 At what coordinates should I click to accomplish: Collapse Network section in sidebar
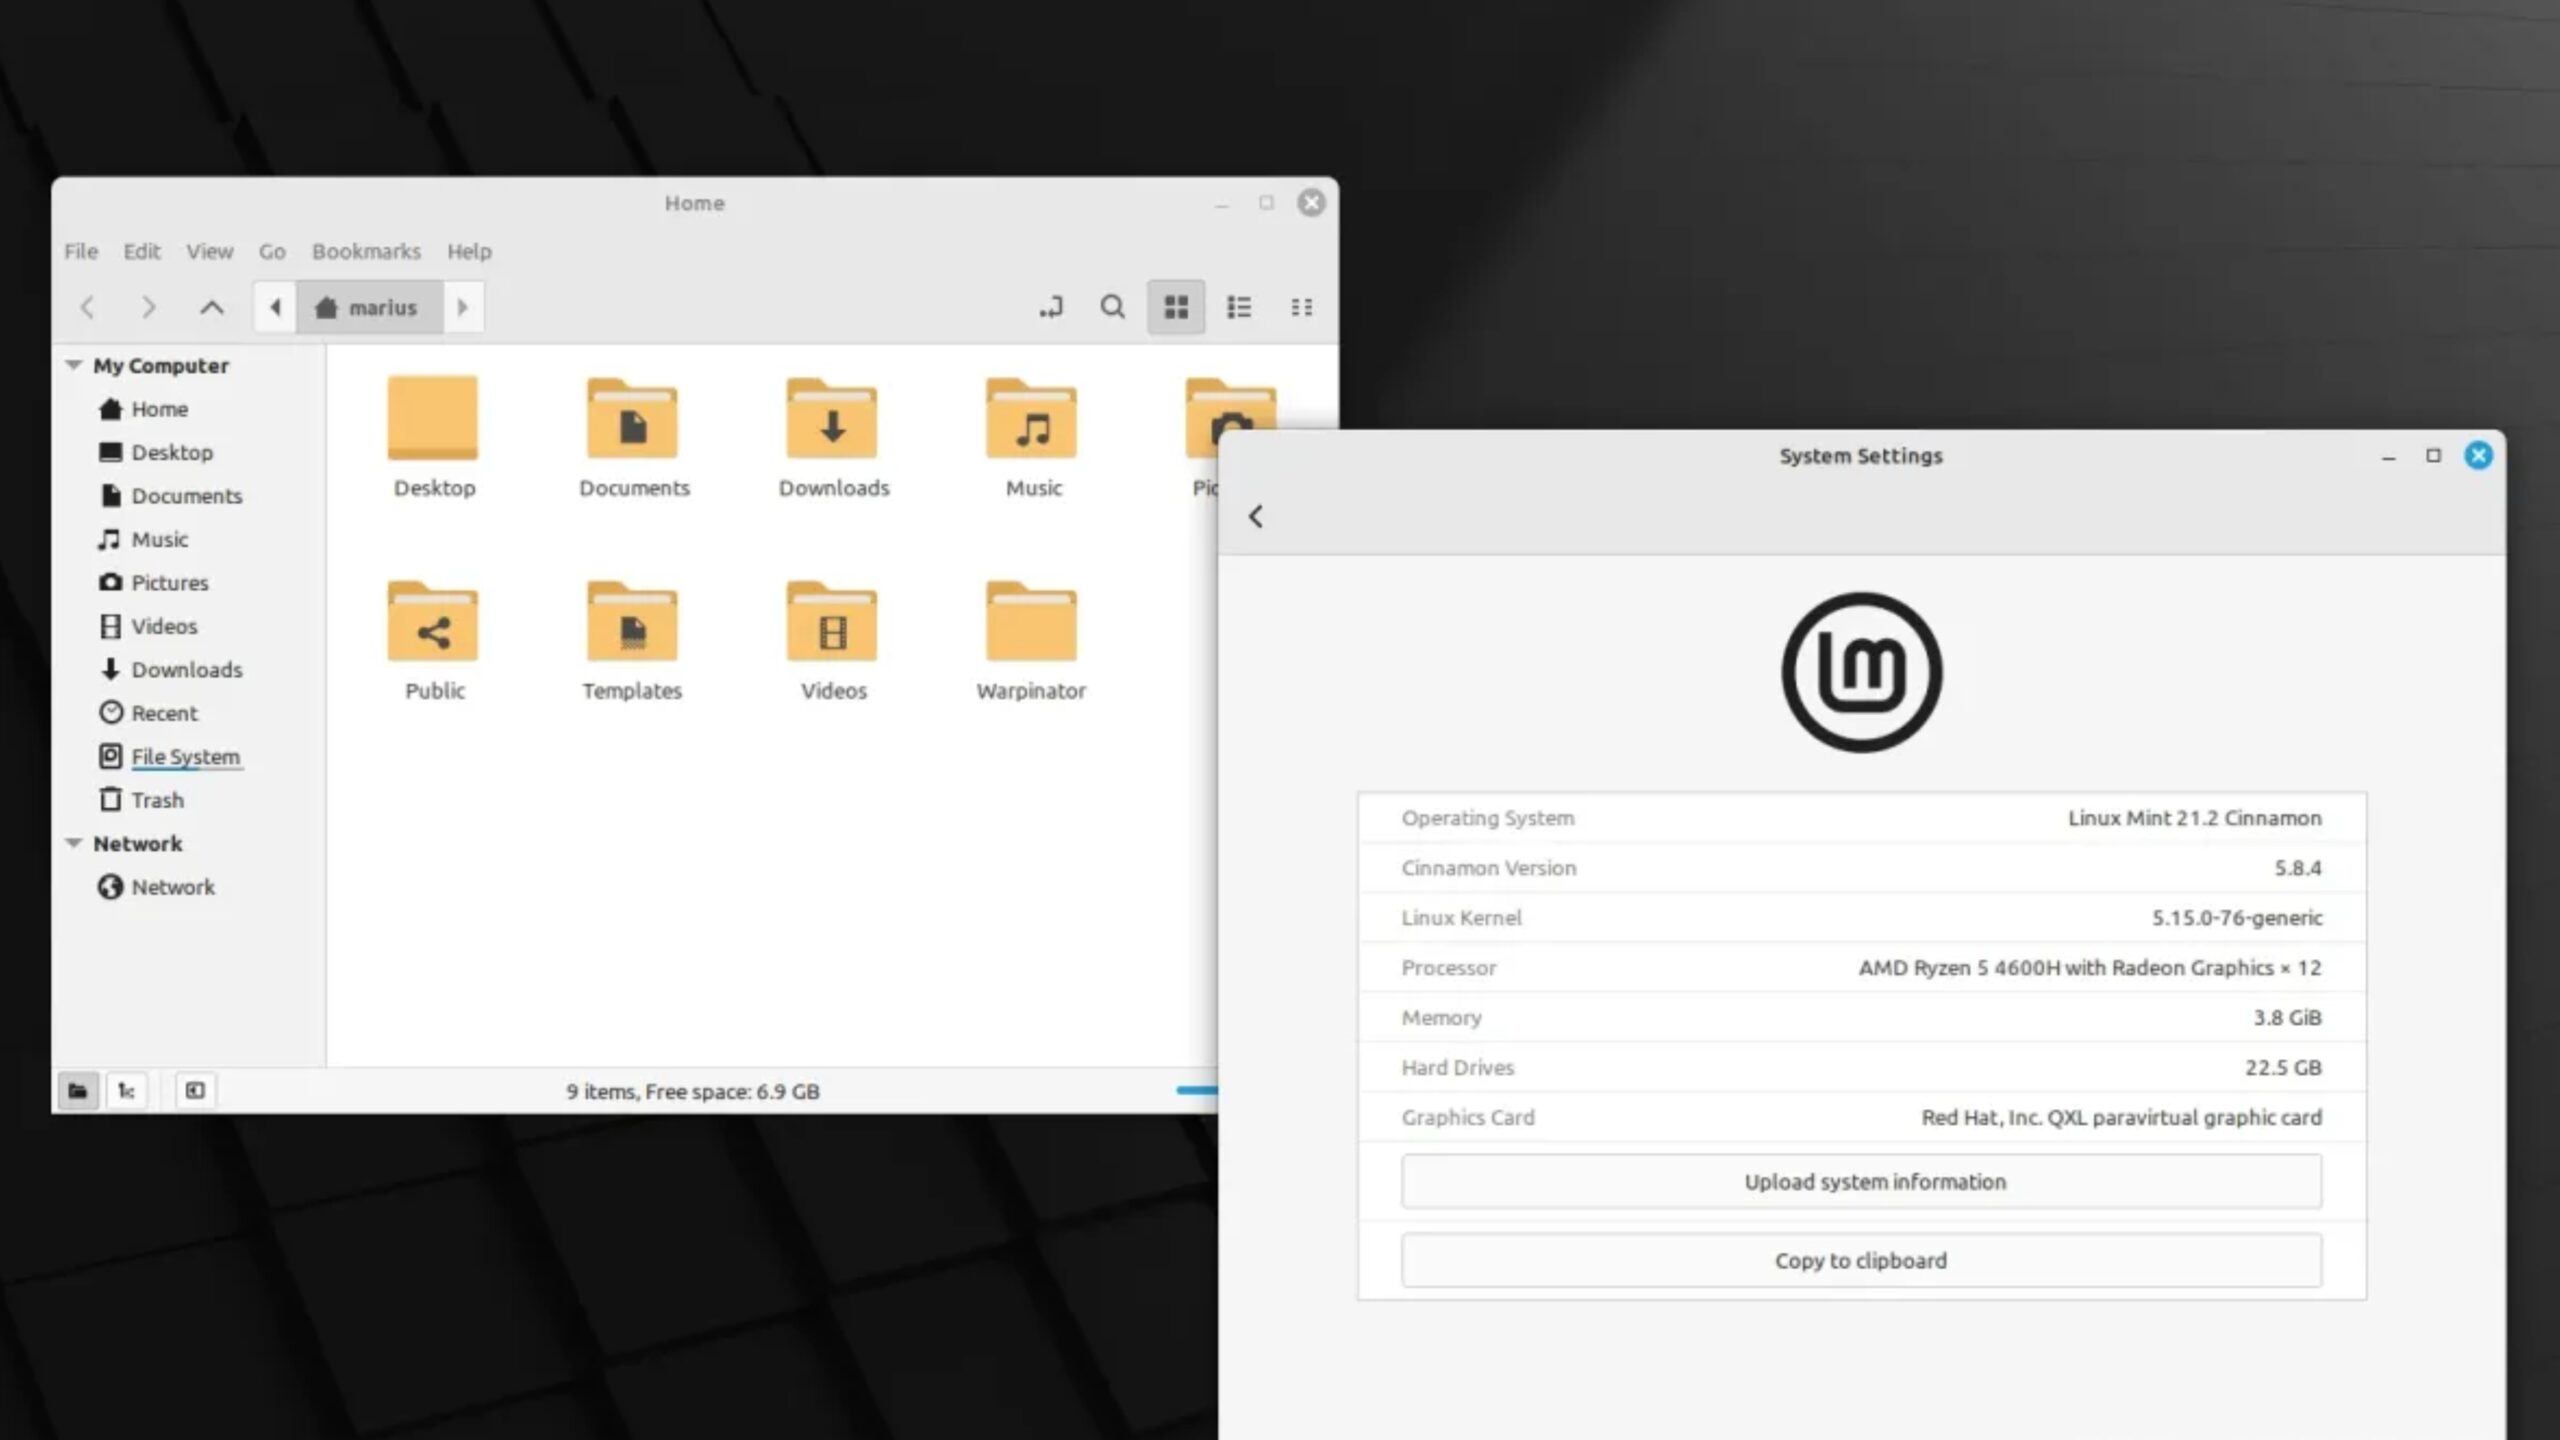click(x=74, y=843)
